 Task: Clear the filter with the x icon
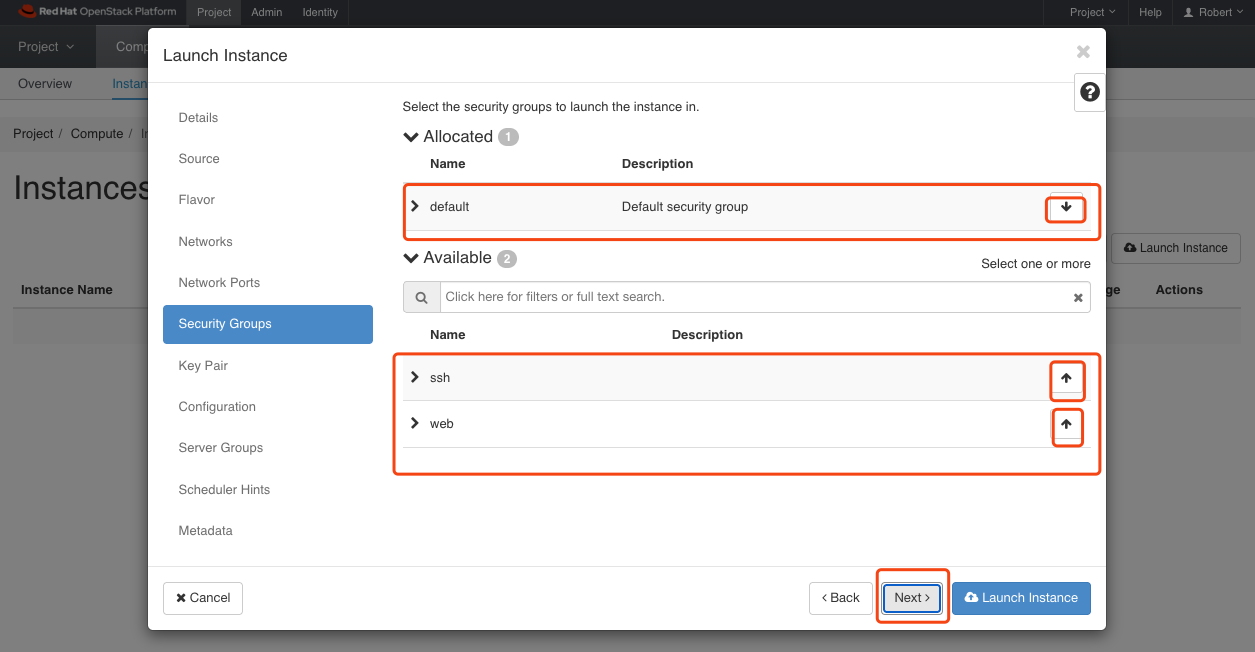[x=1077, y=296]
